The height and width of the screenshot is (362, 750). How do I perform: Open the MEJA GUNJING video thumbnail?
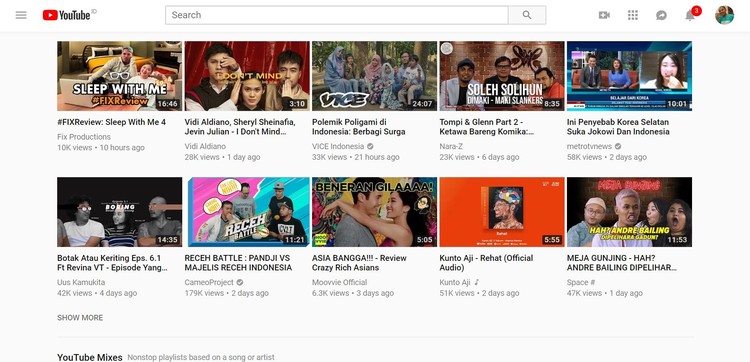pyautogui.click(x=629, y=212)
